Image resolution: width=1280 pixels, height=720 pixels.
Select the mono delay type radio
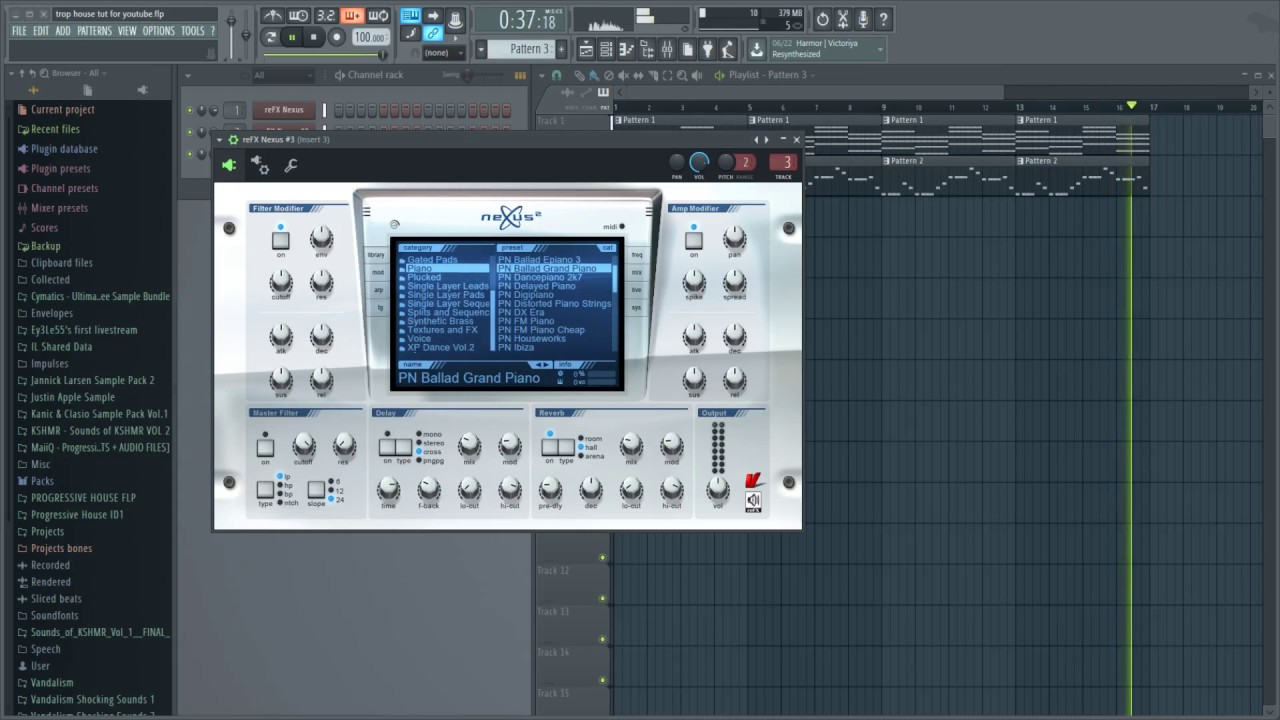(417, 434)
